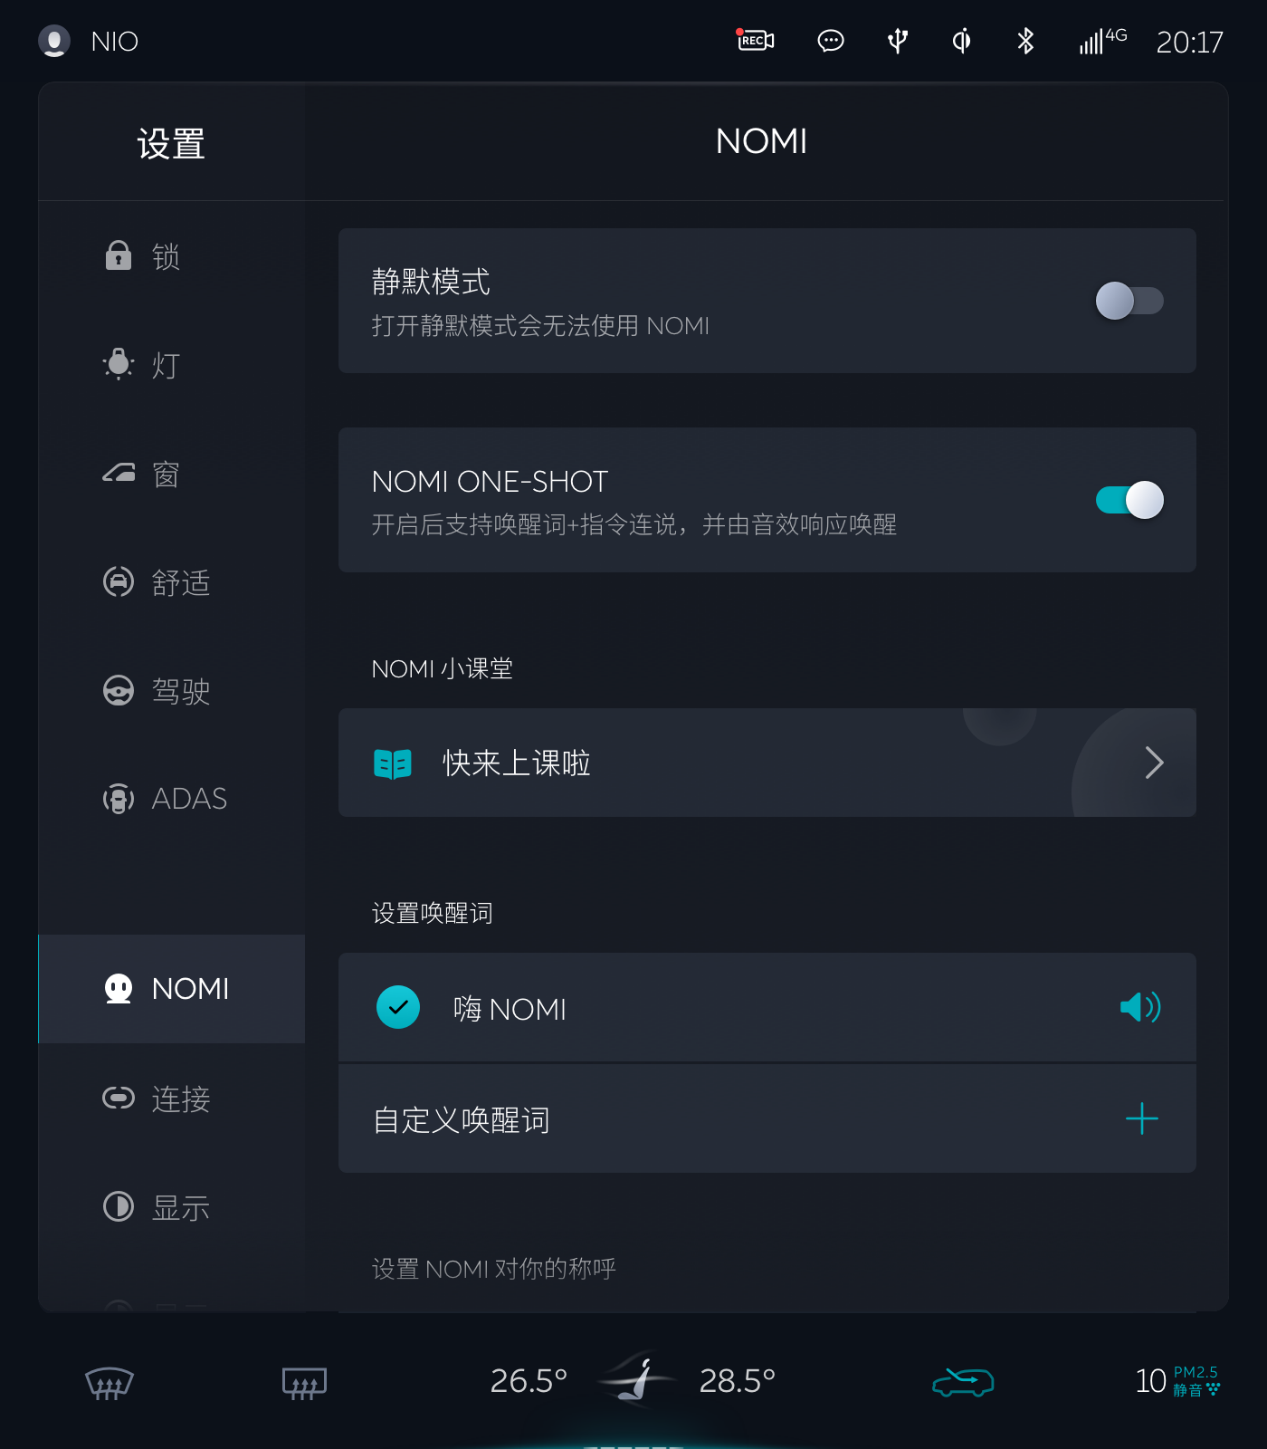Screen dimensions: 1267x1449
Task: Enable the 静默模式 silent mode switch
Action: pos(1129,301)
